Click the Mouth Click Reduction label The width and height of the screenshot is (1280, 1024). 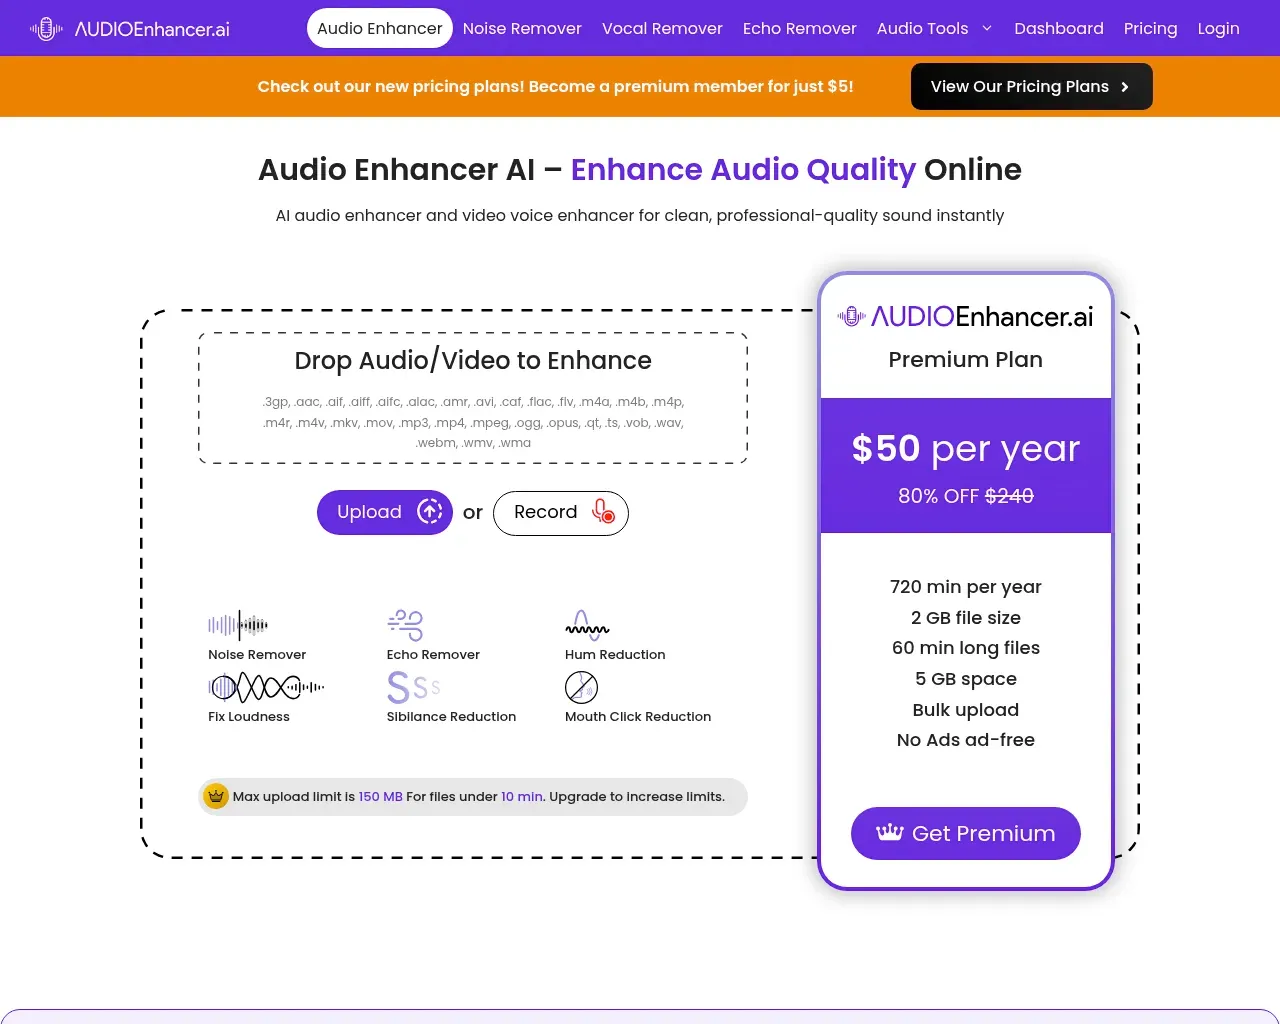pyautogui.click(x=638, y=717)
